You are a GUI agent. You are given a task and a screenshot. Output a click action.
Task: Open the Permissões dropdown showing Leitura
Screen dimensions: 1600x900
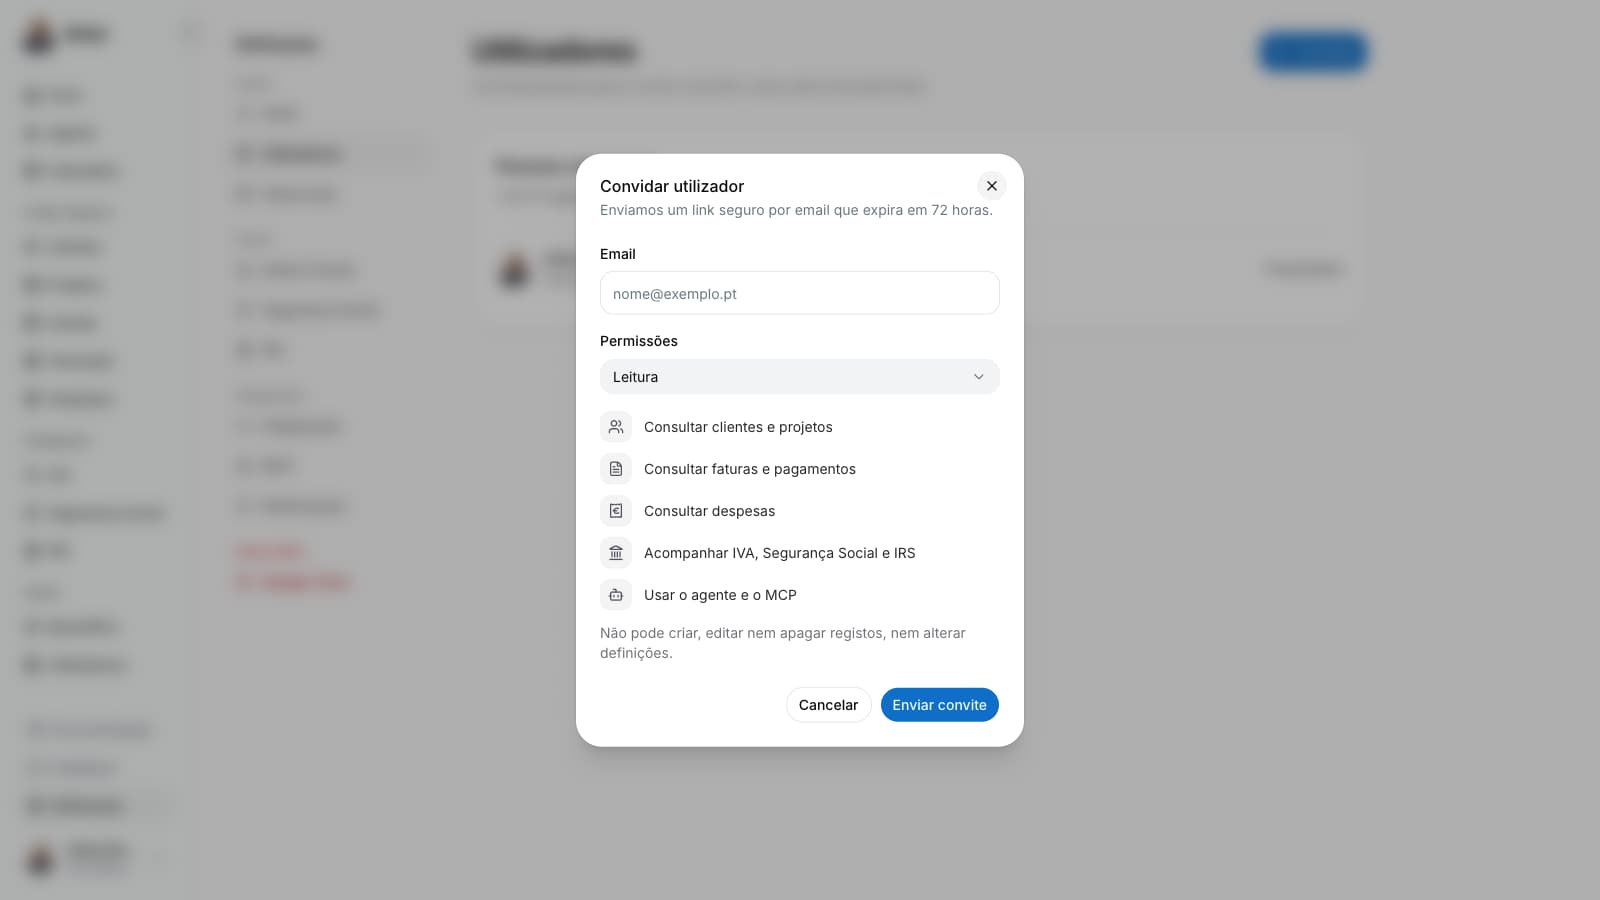pos(800,377)
